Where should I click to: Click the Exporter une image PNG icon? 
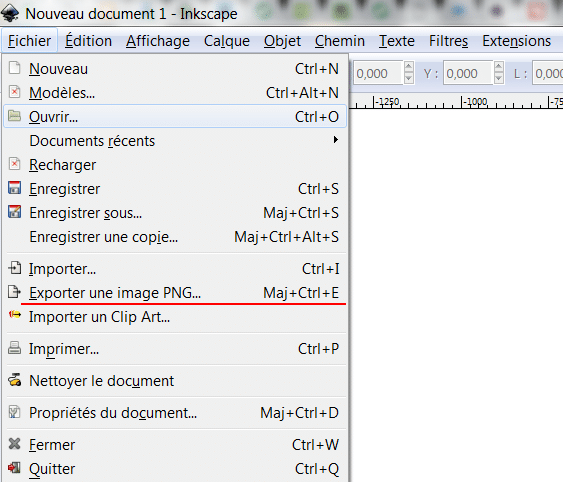click(14, 292)
